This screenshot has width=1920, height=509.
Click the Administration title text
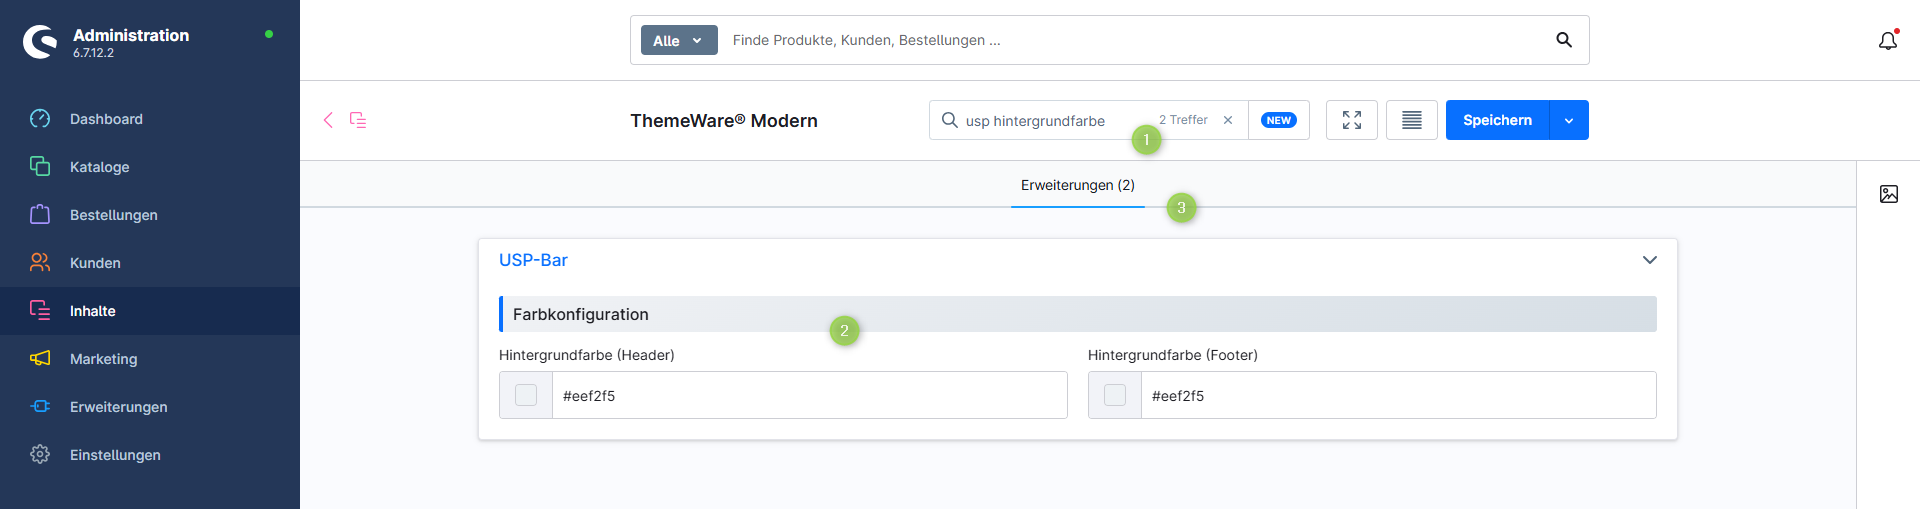point(131,35)
